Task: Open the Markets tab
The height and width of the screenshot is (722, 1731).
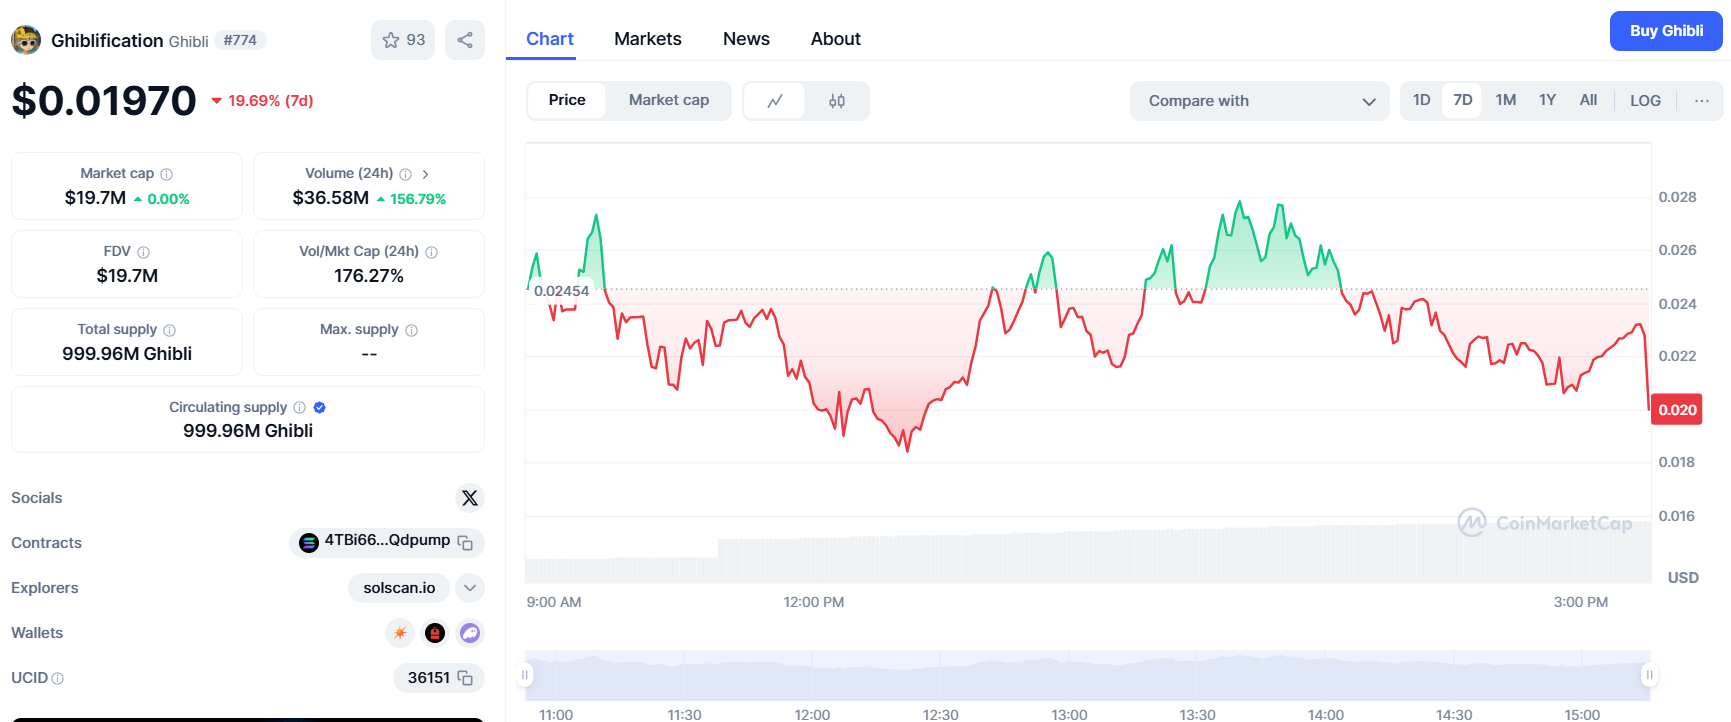Action: click(x=648, y=39)
